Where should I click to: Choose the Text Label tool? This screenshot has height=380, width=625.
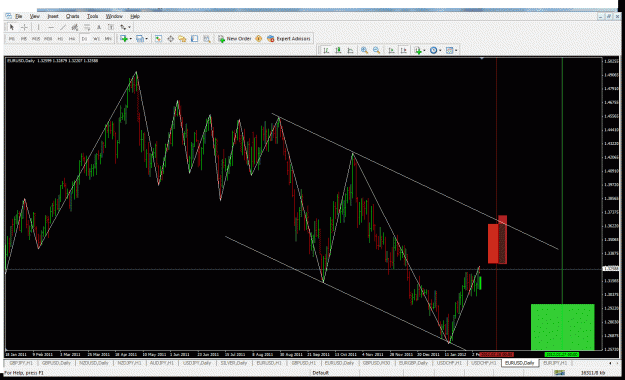coord(111,28)
